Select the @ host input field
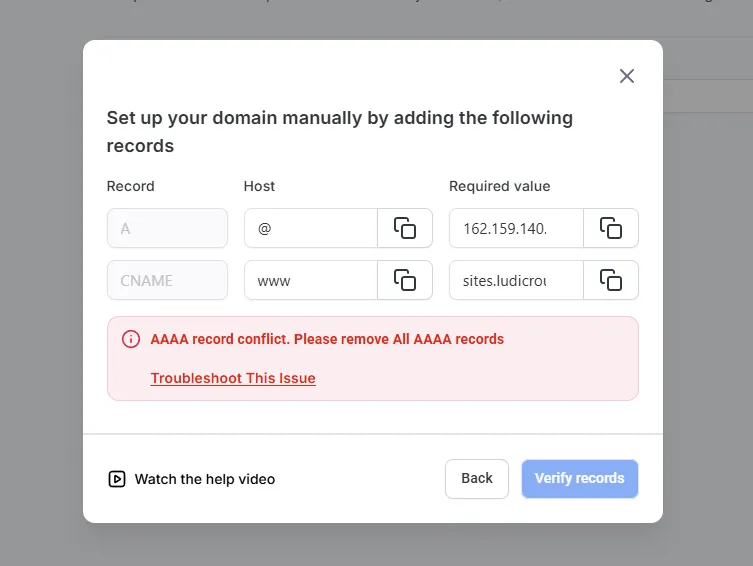 point(311,228)
